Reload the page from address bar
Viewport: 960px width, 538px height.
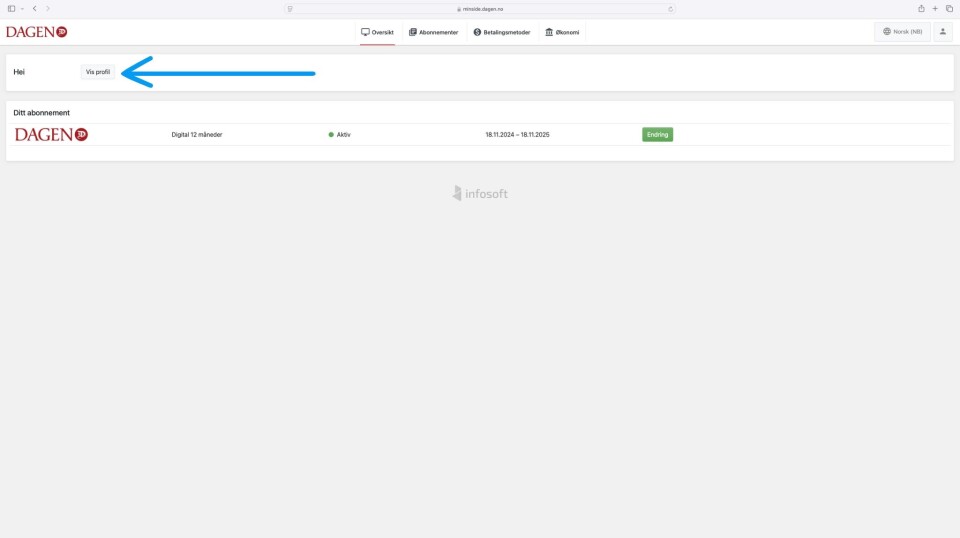pos(670,8)
